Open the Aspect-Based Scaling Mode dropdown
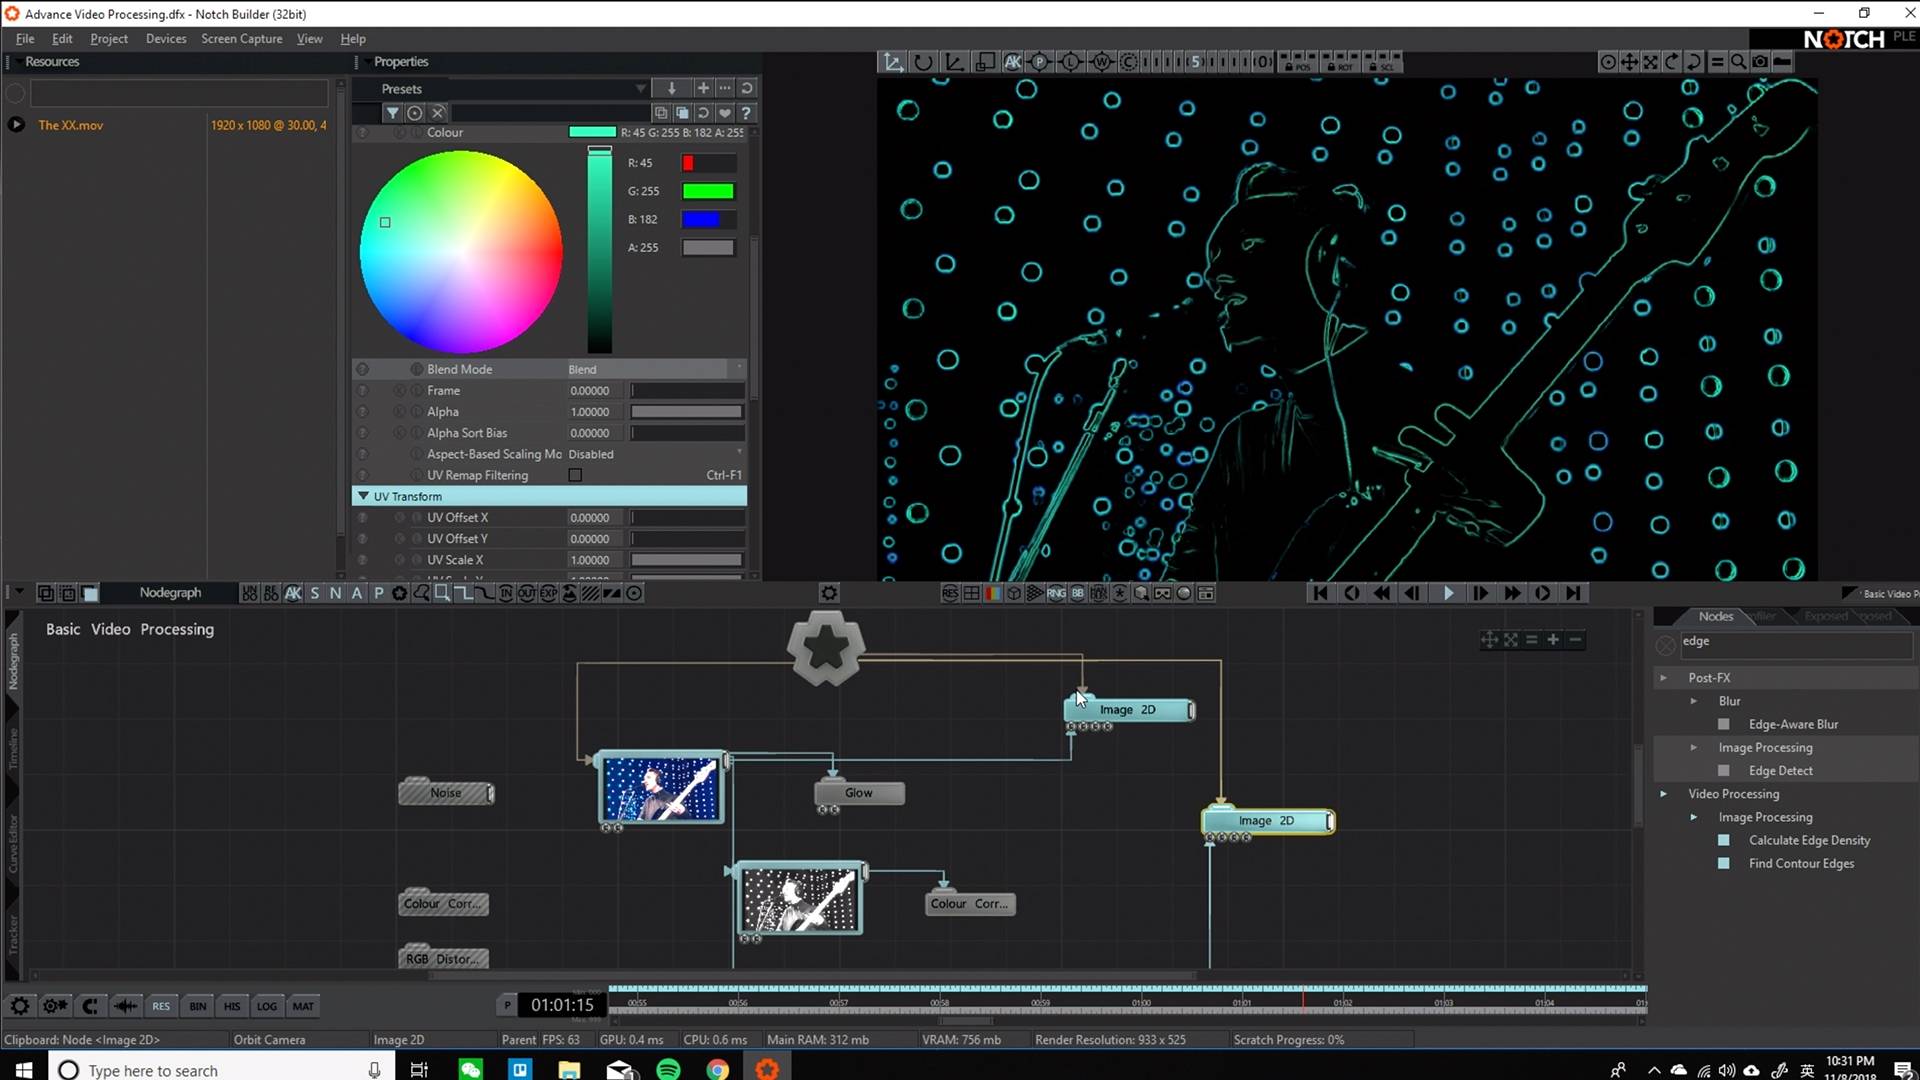 click(x=655, y=454)
